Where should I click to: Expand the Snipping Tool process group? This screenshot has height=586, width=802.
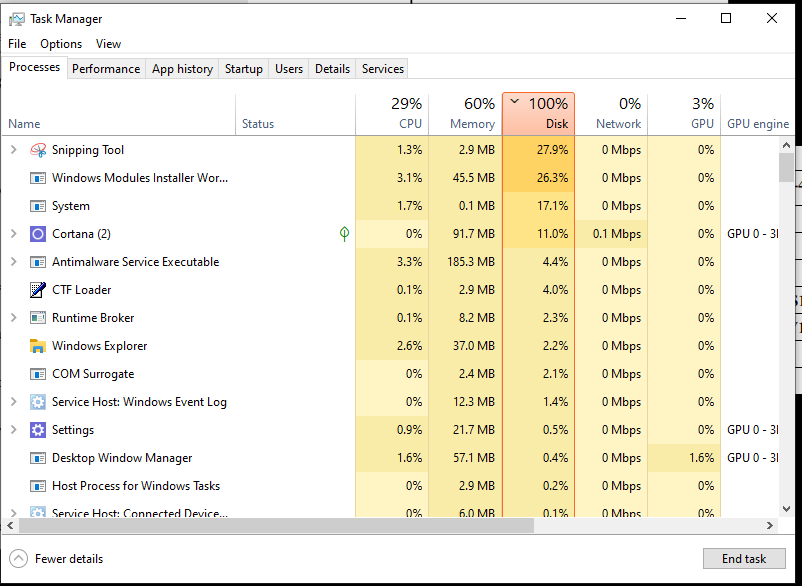(x=14, y=150)
